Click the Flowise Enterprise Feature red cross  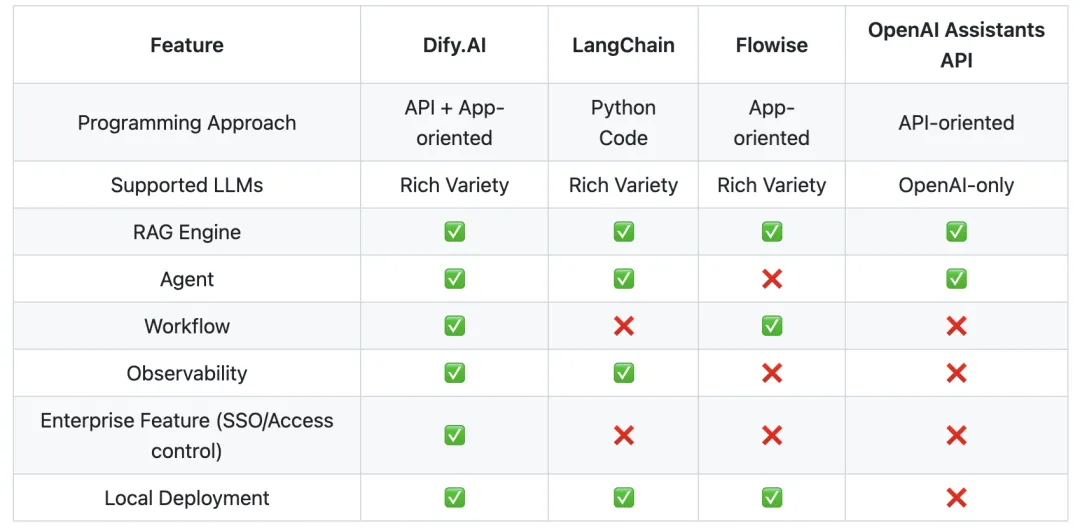pyautogui.click(x=771, y=435)
